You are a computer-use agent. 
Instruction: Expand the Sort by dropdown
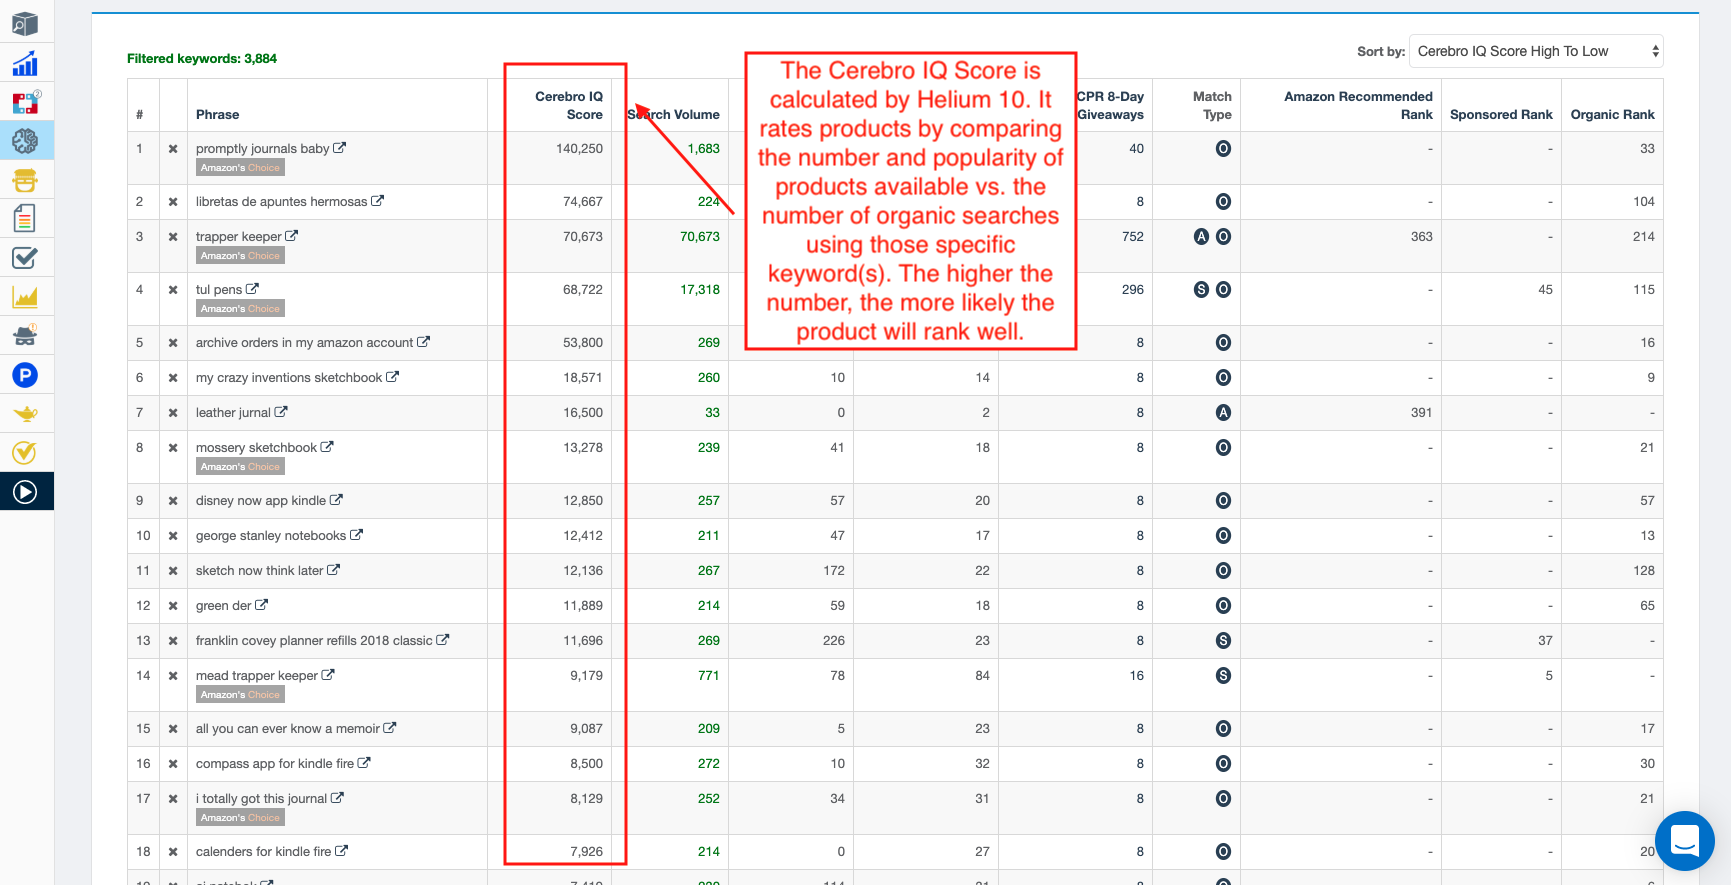tap(1535, 51)
